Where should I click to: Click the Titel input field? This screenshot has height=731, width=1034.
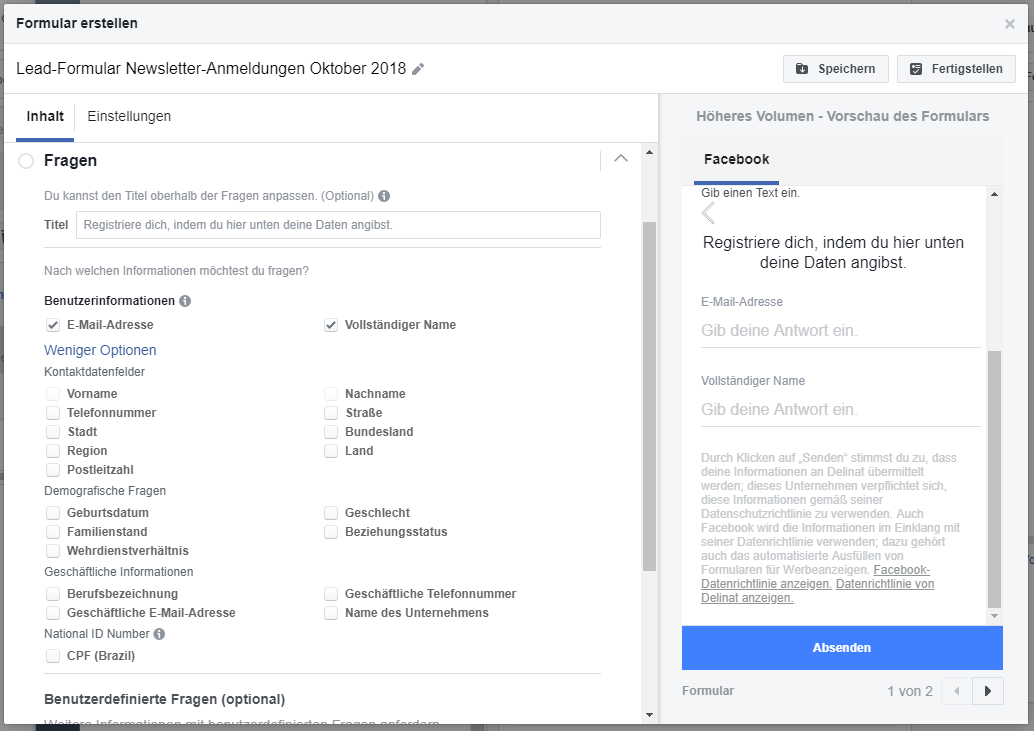[338, 225]
